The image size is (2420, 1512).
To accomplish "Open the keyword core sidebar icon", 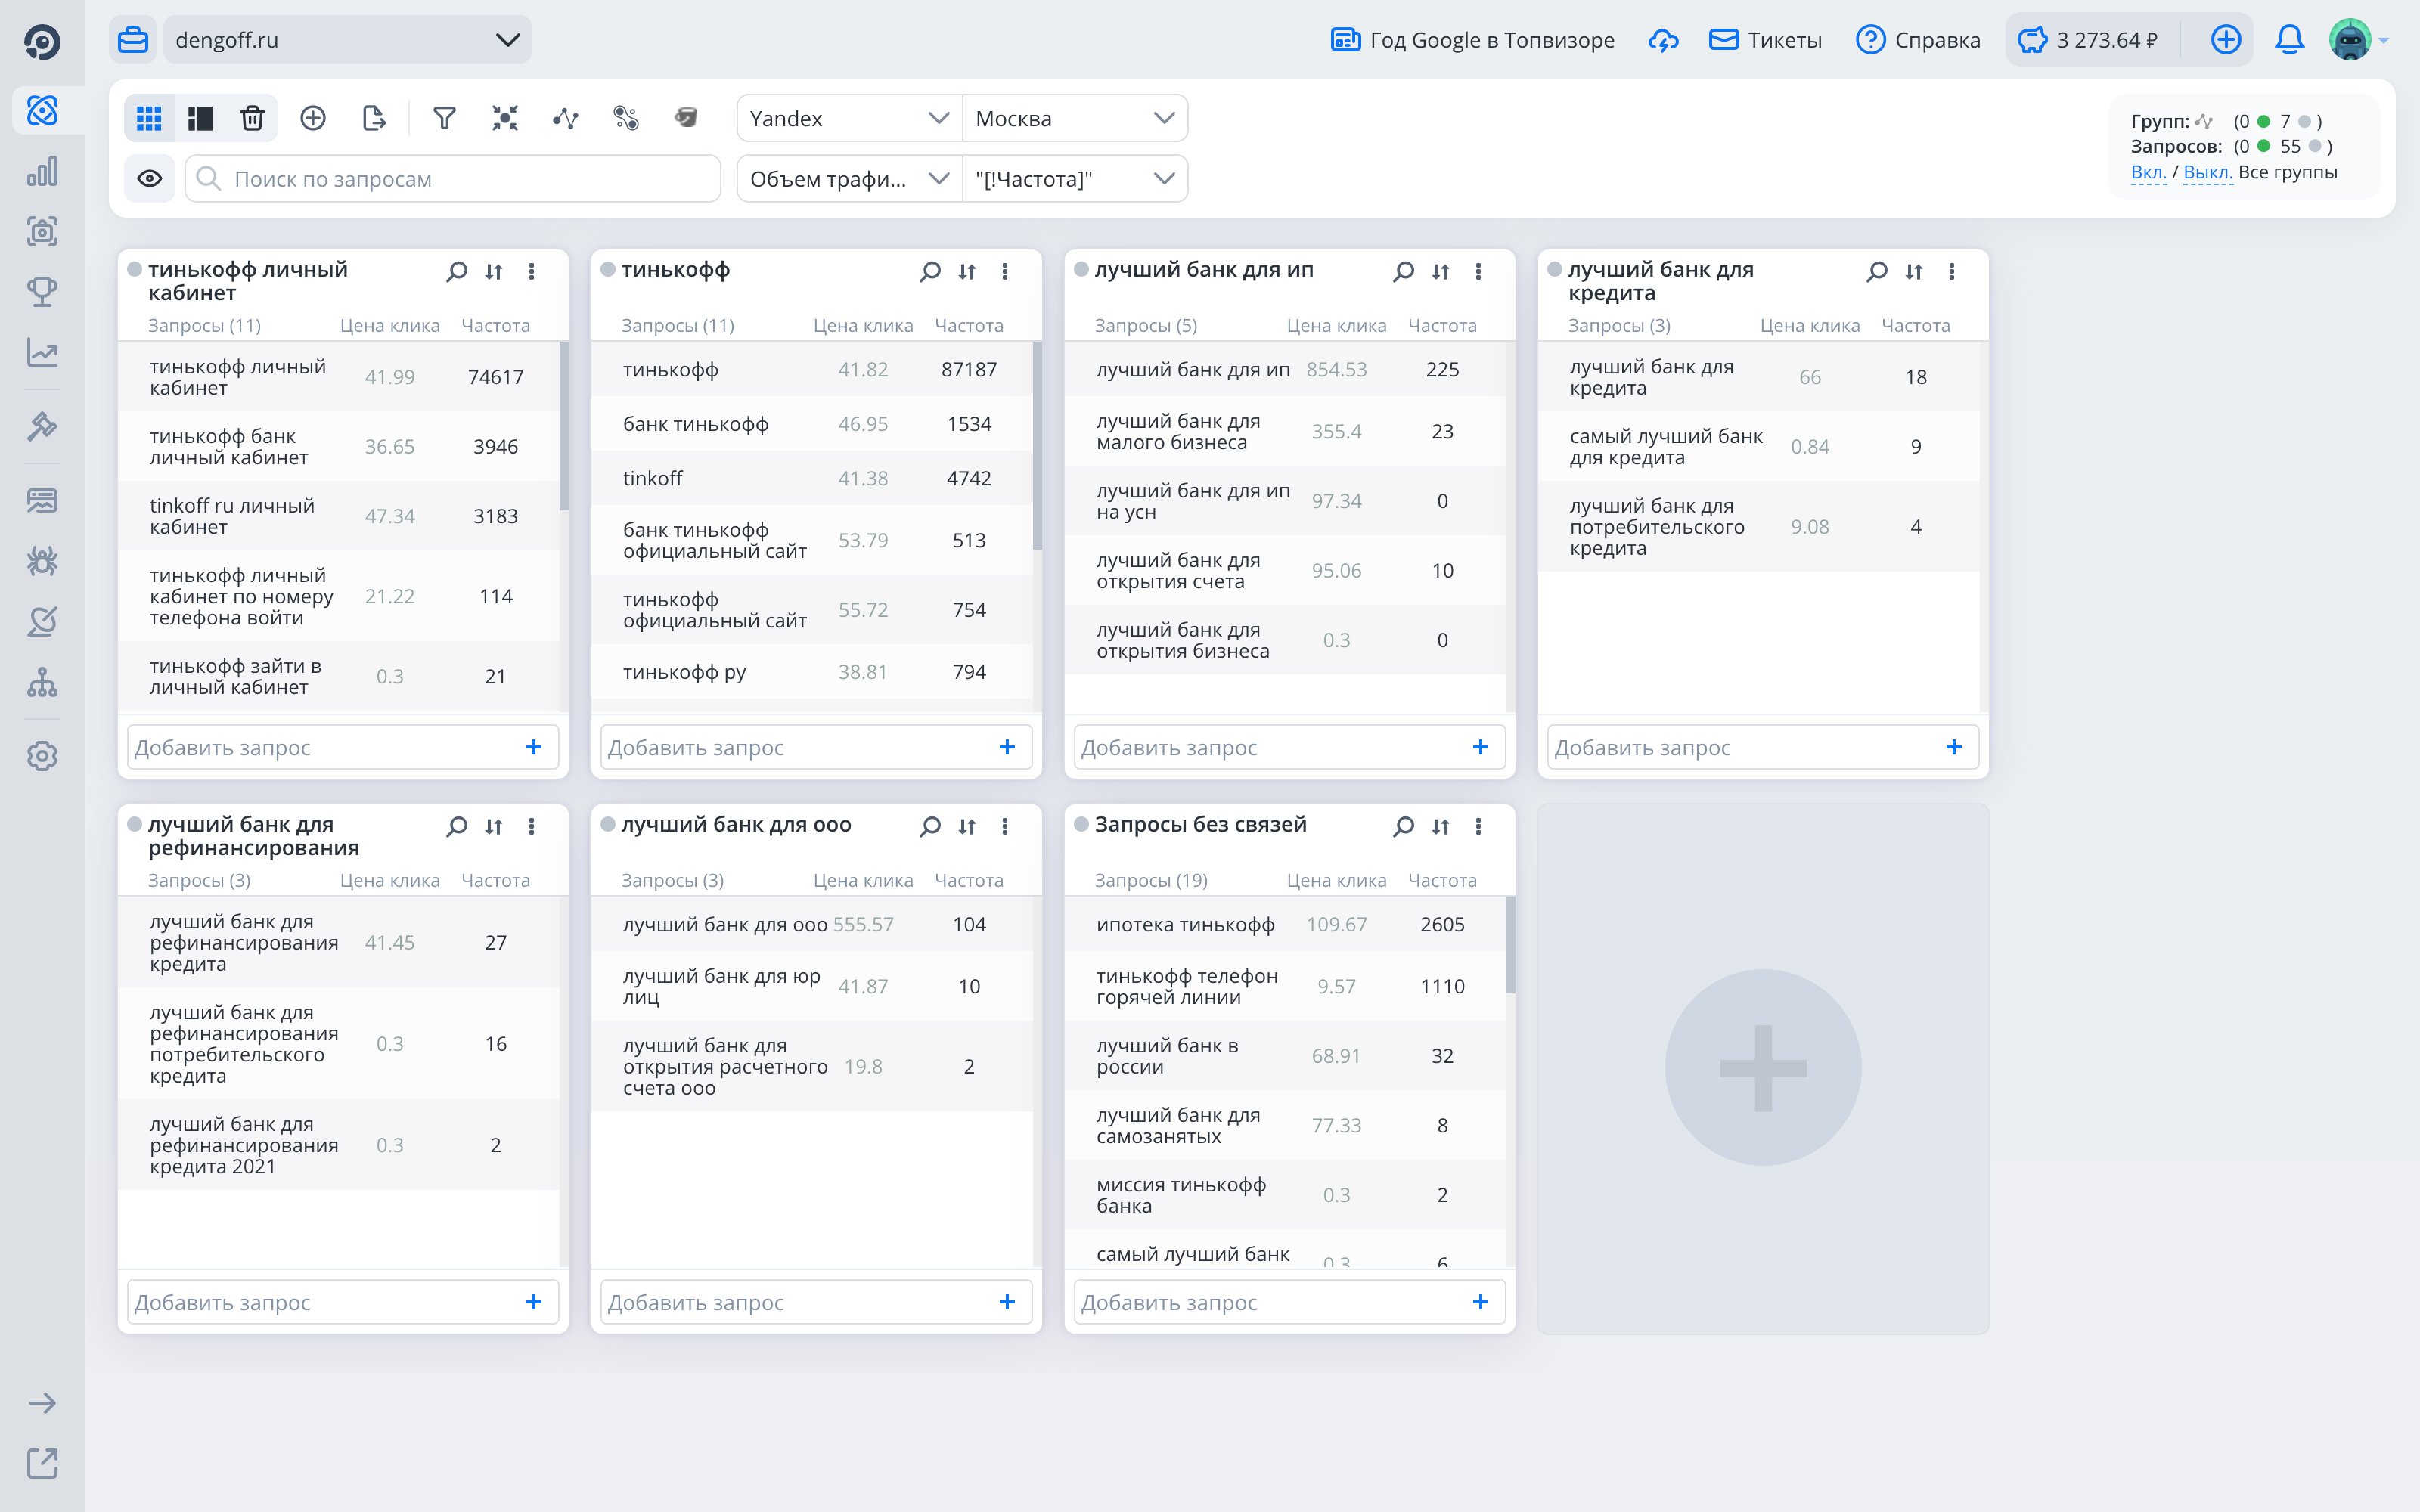I will pos(42,110).
